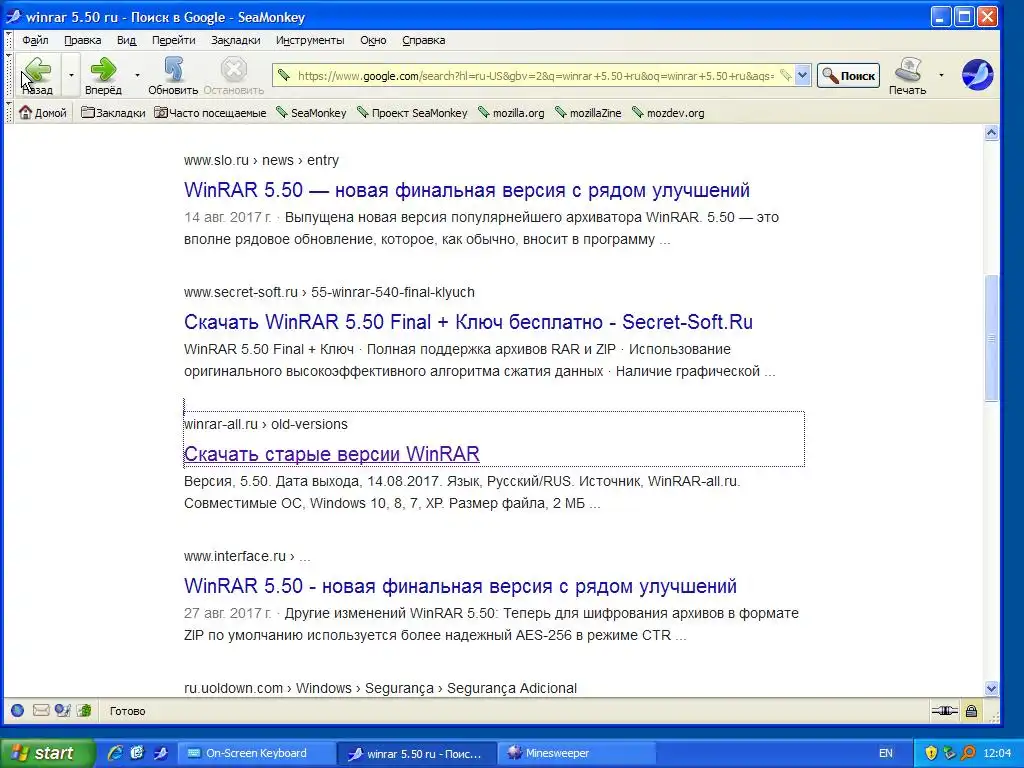Go back with the Назад arrow button
The image size is (1024, 768).
click(x=37, y=75)
